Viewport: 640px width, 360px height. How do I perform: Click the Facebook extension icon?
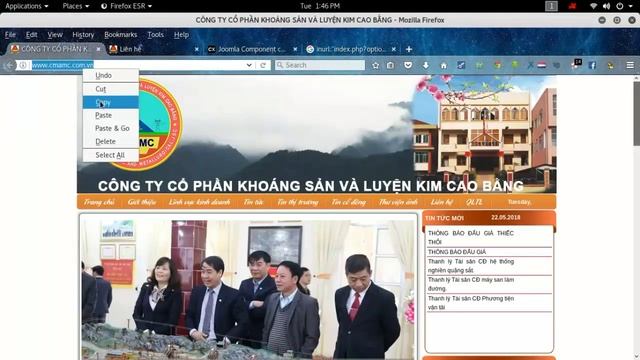click(592, 65)
